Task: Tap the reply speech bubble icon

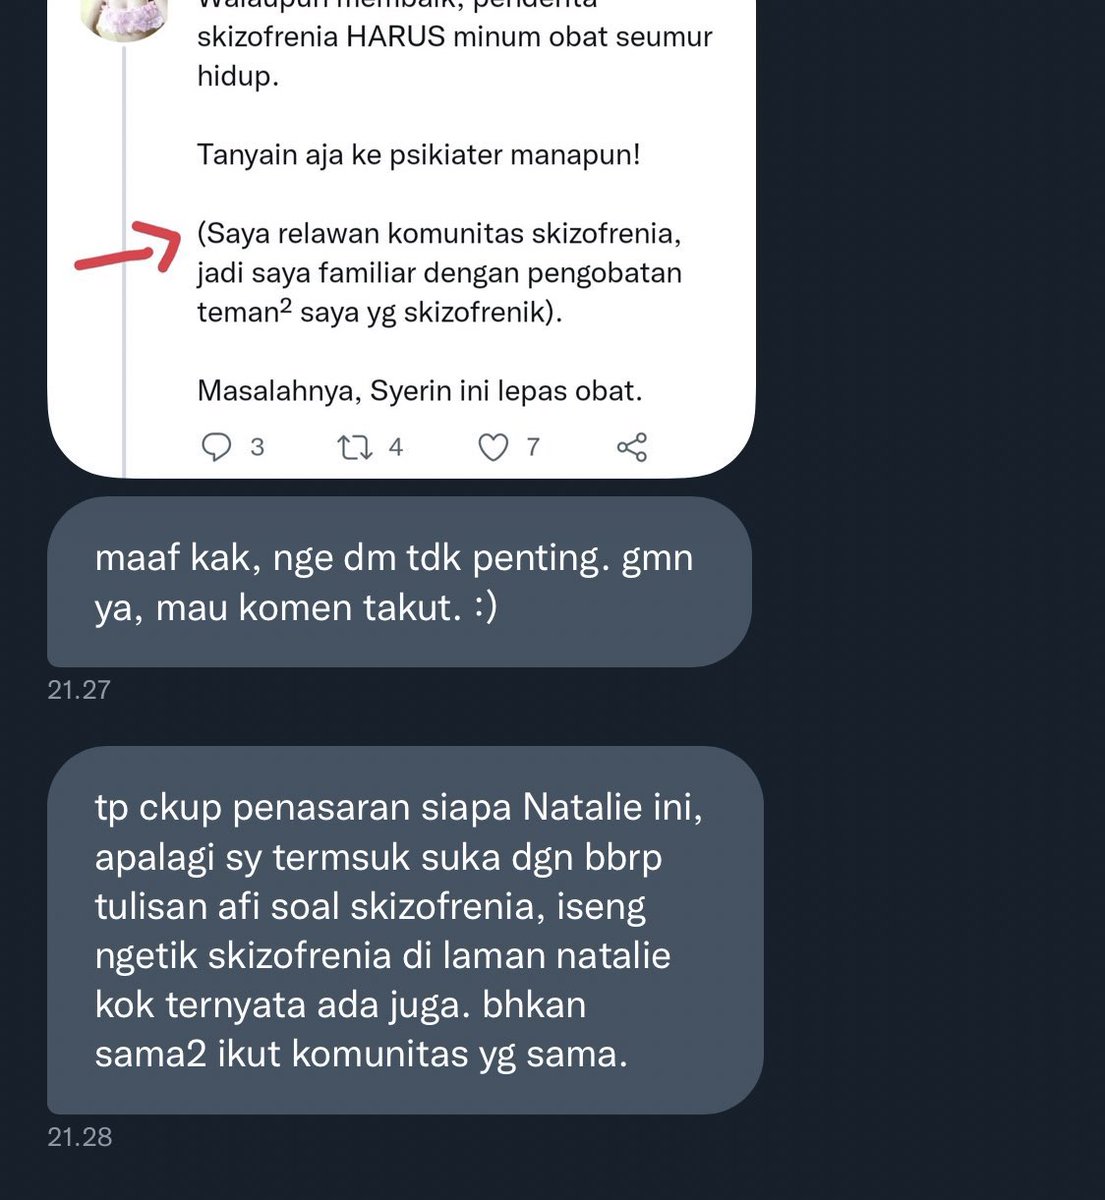Action: [x=217, y=447]
